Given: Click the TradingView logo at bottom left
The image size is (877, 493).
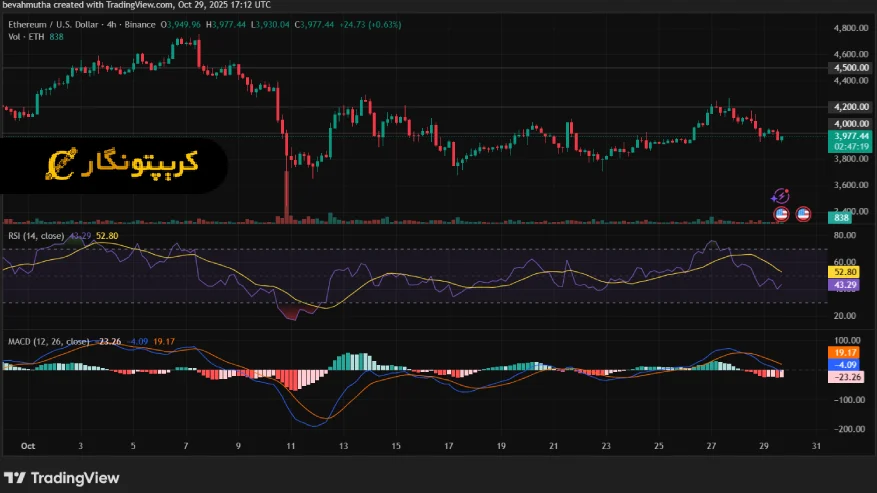Looking at the screenshot, I should [60, 477].
